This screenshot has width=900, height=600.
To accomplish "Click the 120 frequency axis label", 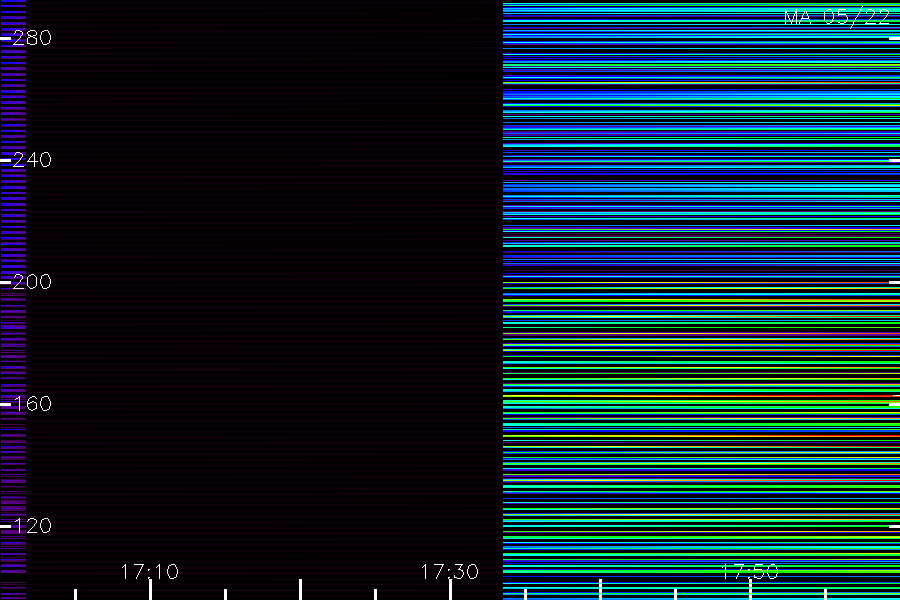I will (x=32, y=525).
